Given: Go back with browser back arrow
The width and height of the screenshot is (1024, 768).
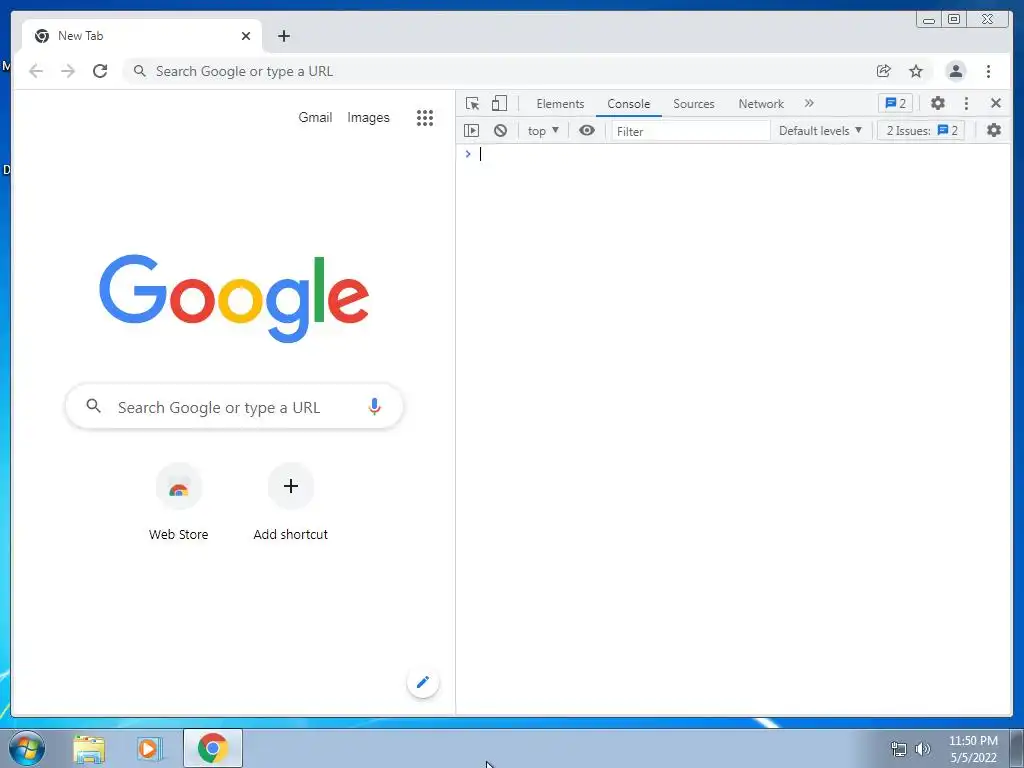Looking at the screenshot, I should click(x=36, y=71).
